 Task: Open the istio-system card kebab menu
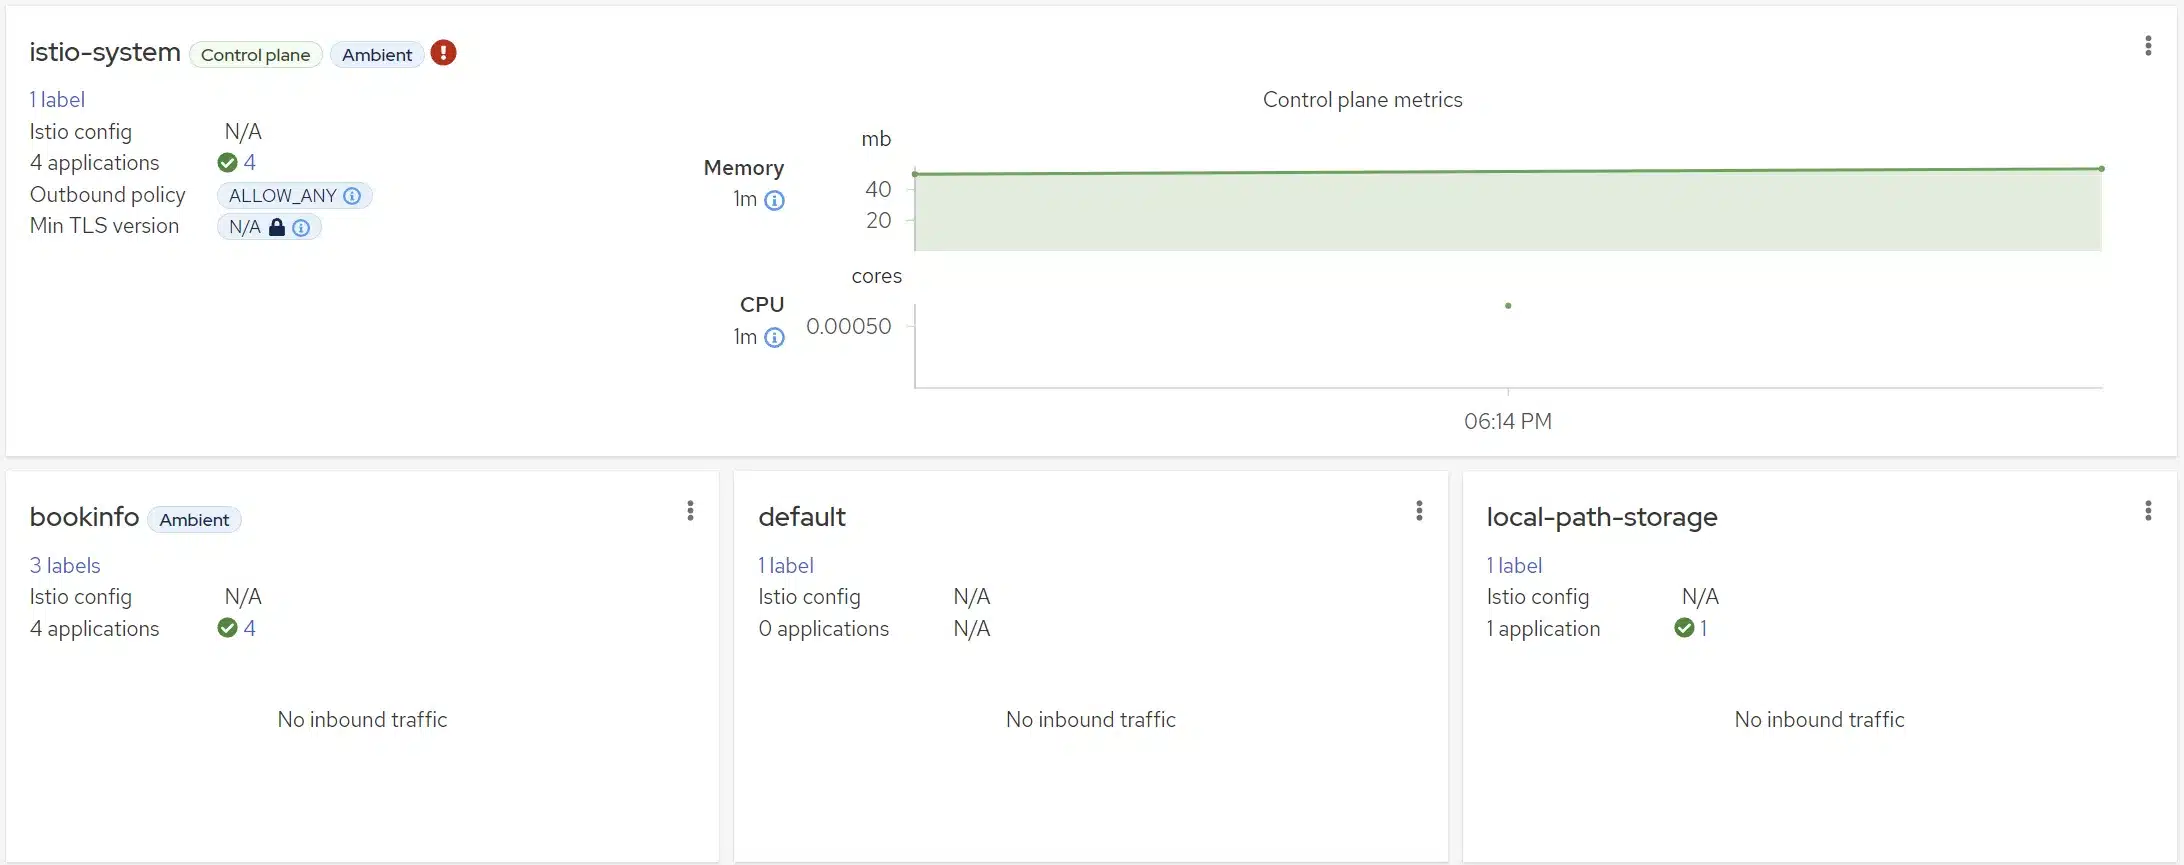pyautogui.click(x=2148, y=46)
